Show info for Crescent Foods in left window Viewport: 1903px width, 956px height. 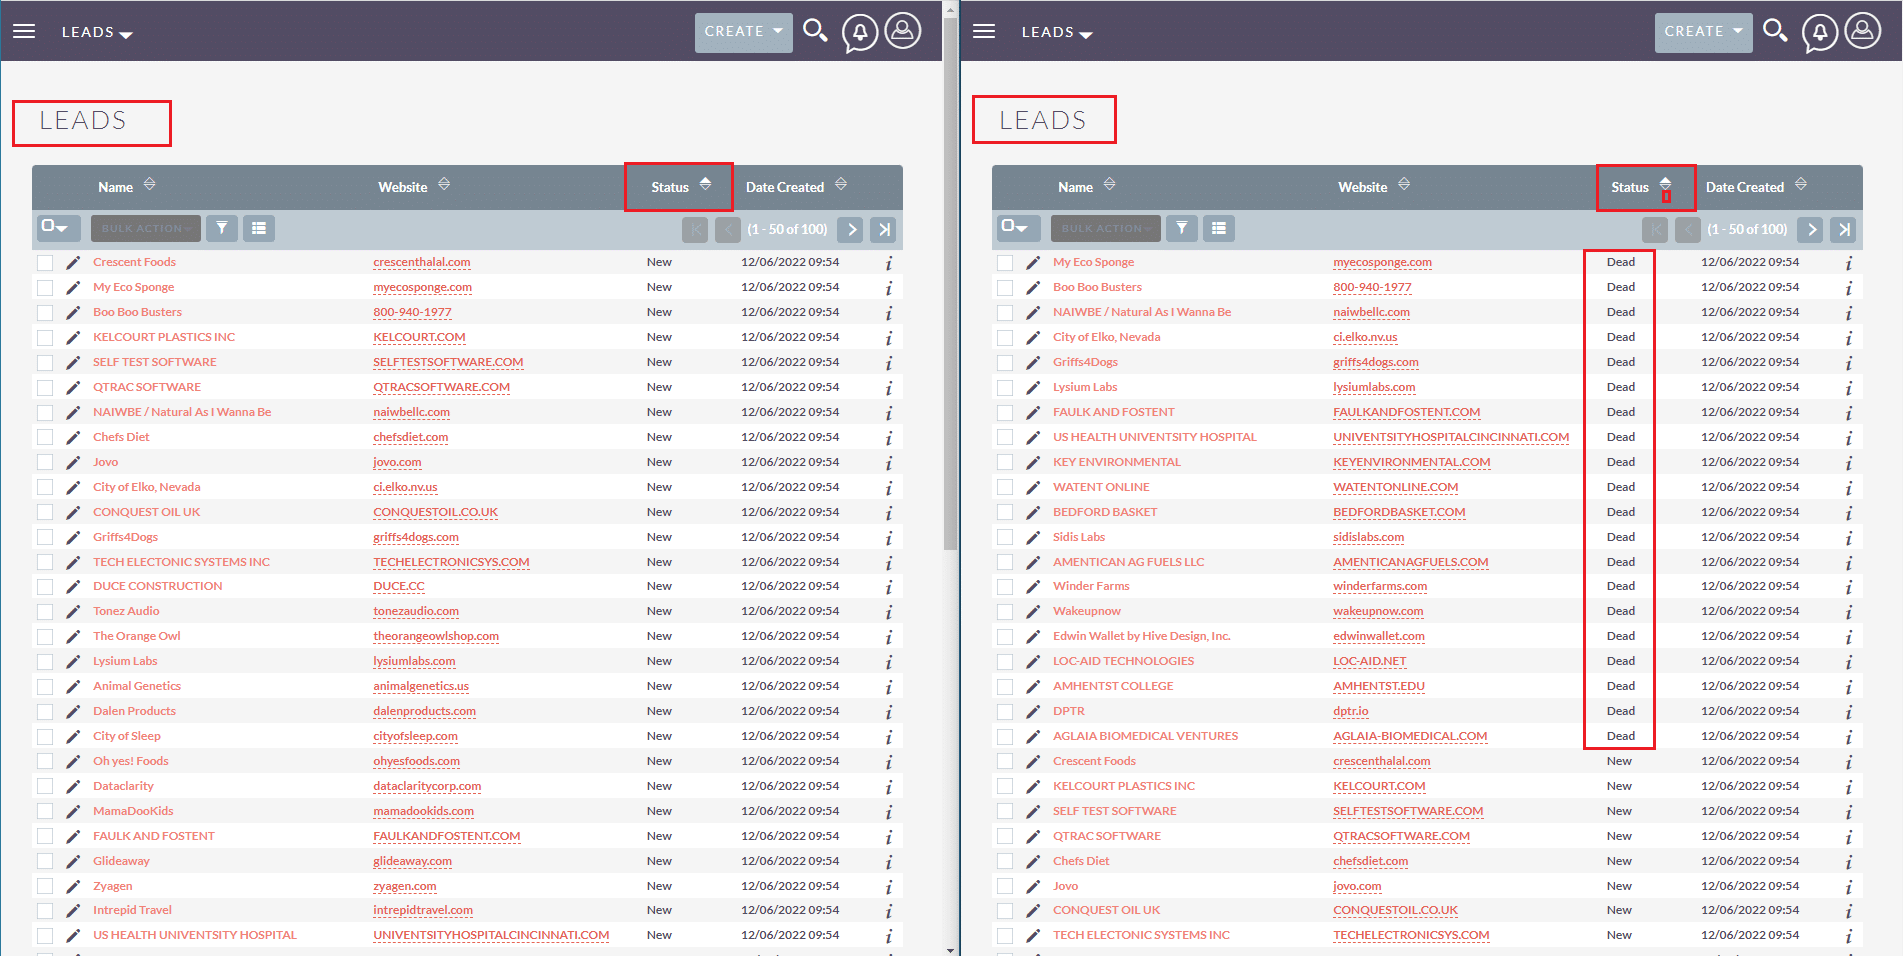[888, 263]
